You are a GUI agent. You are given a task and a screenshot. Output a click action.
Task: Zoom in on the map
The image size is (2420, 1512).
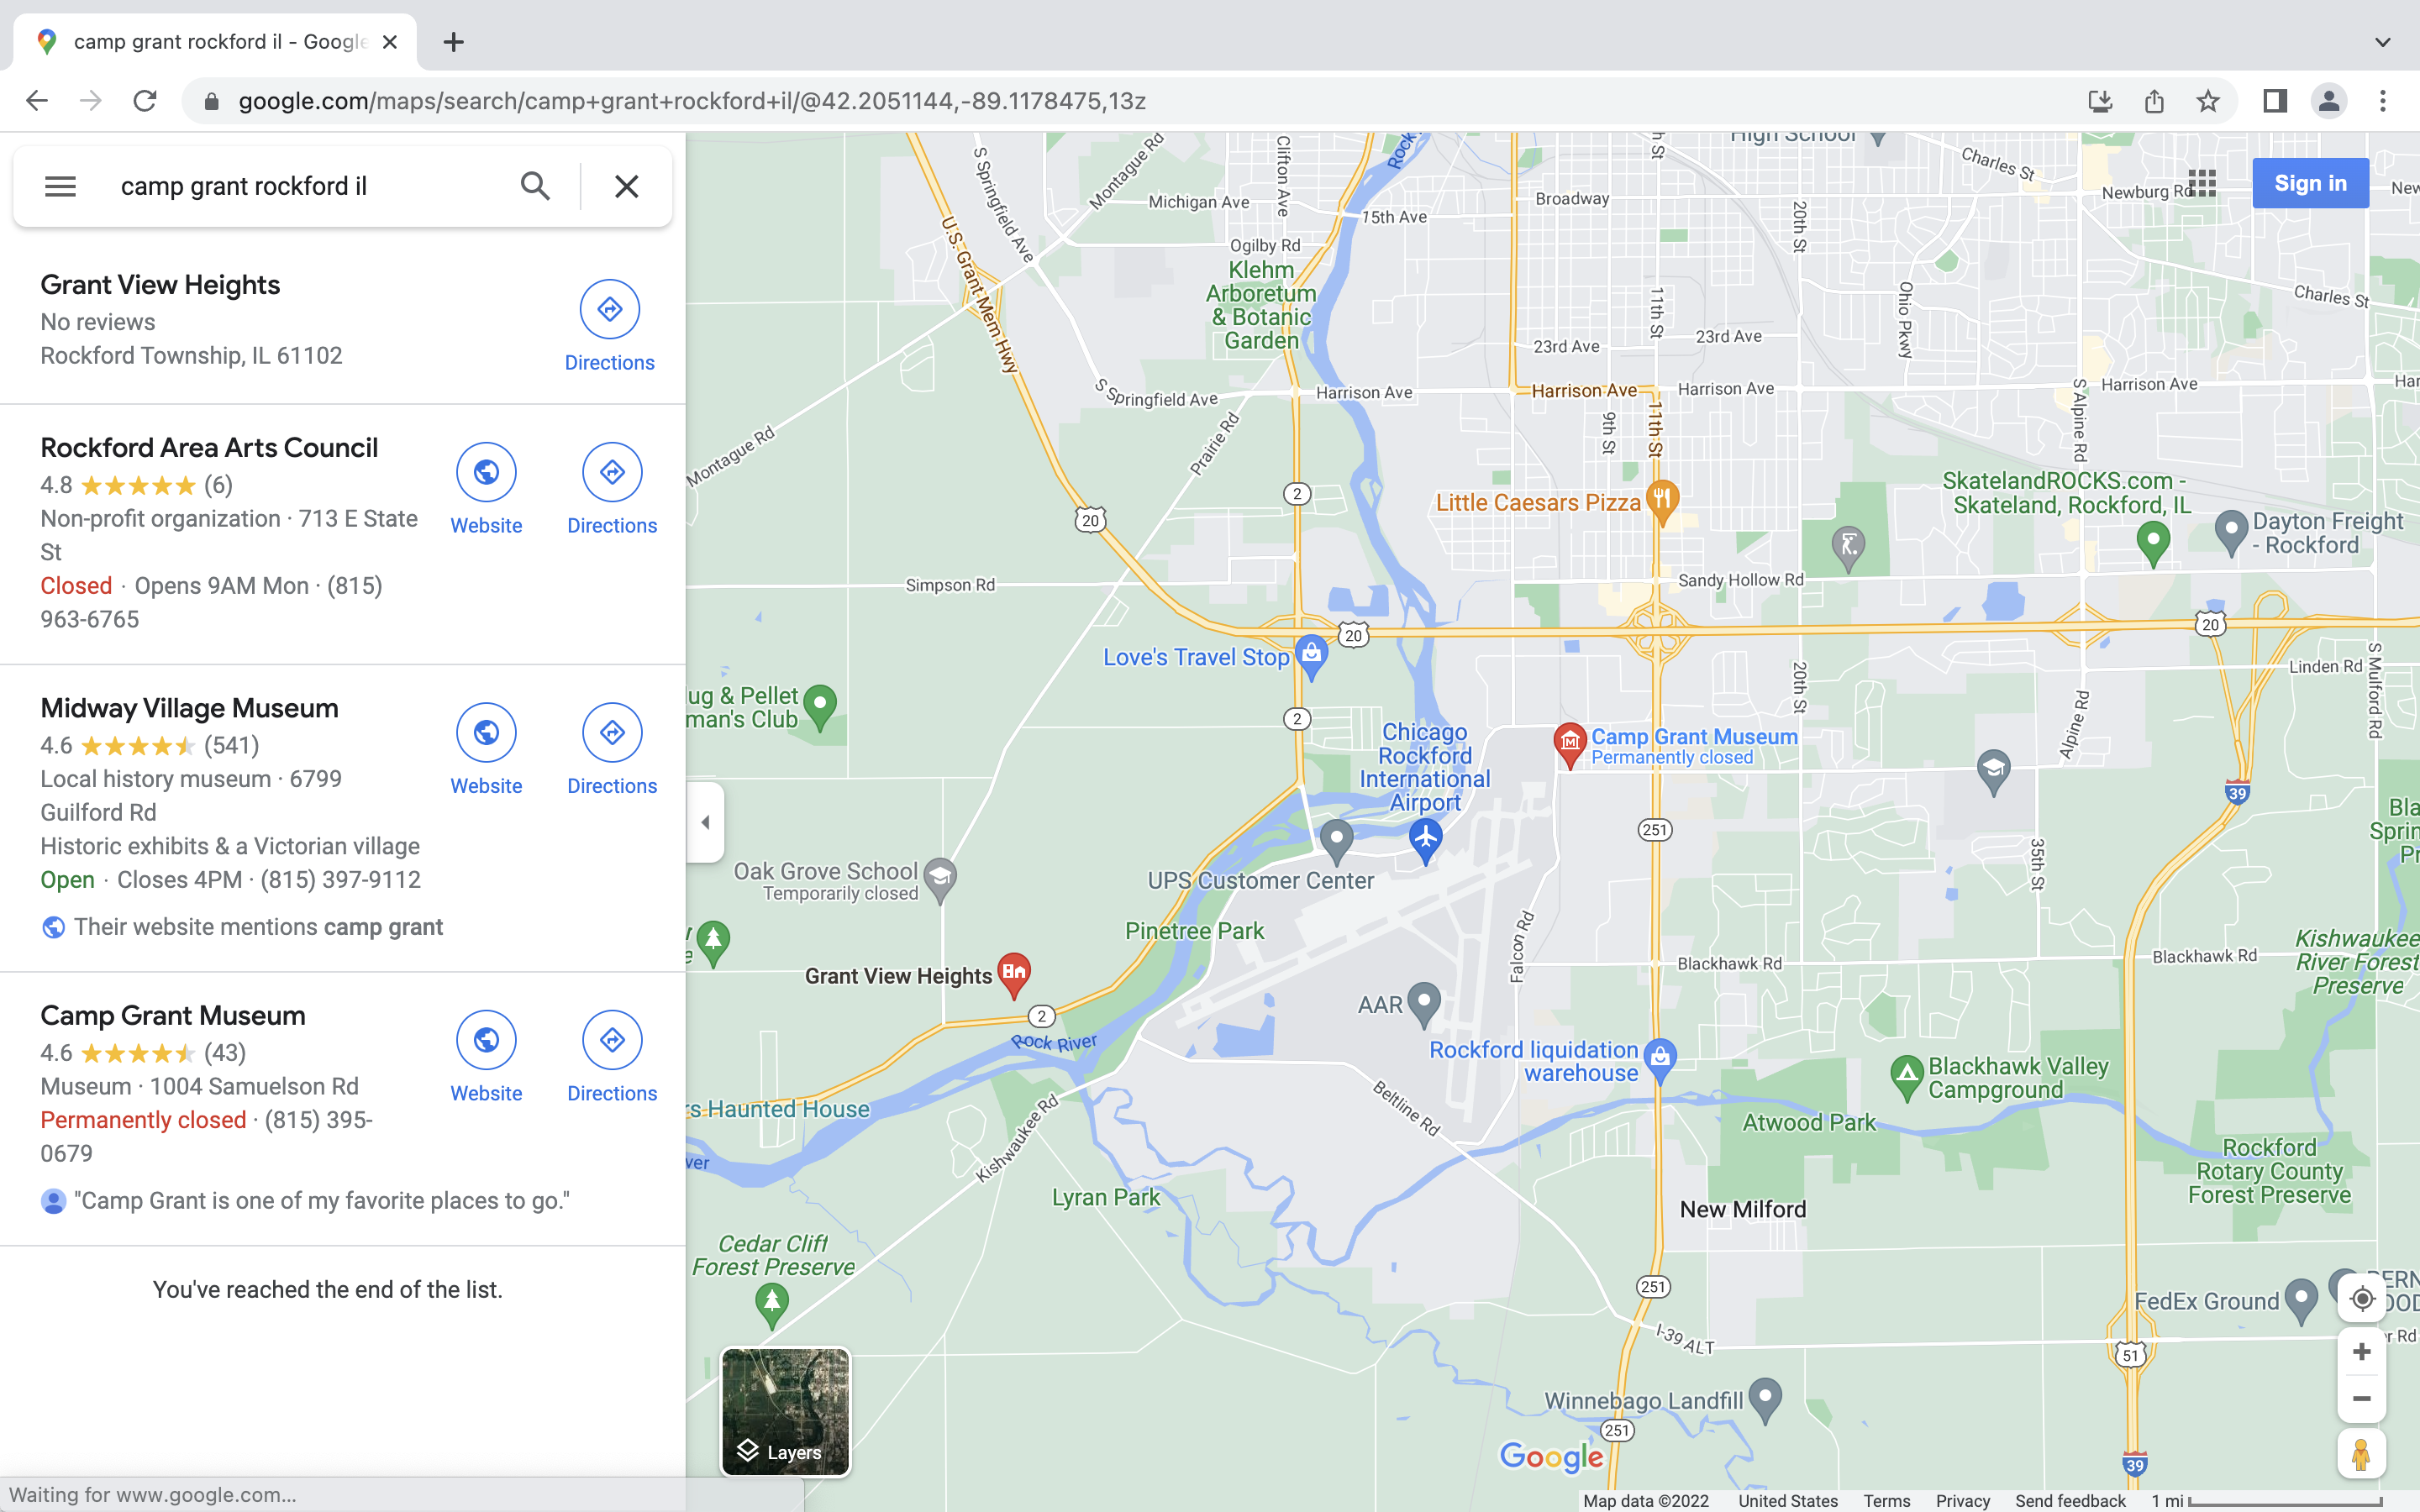(2361, 1352)
